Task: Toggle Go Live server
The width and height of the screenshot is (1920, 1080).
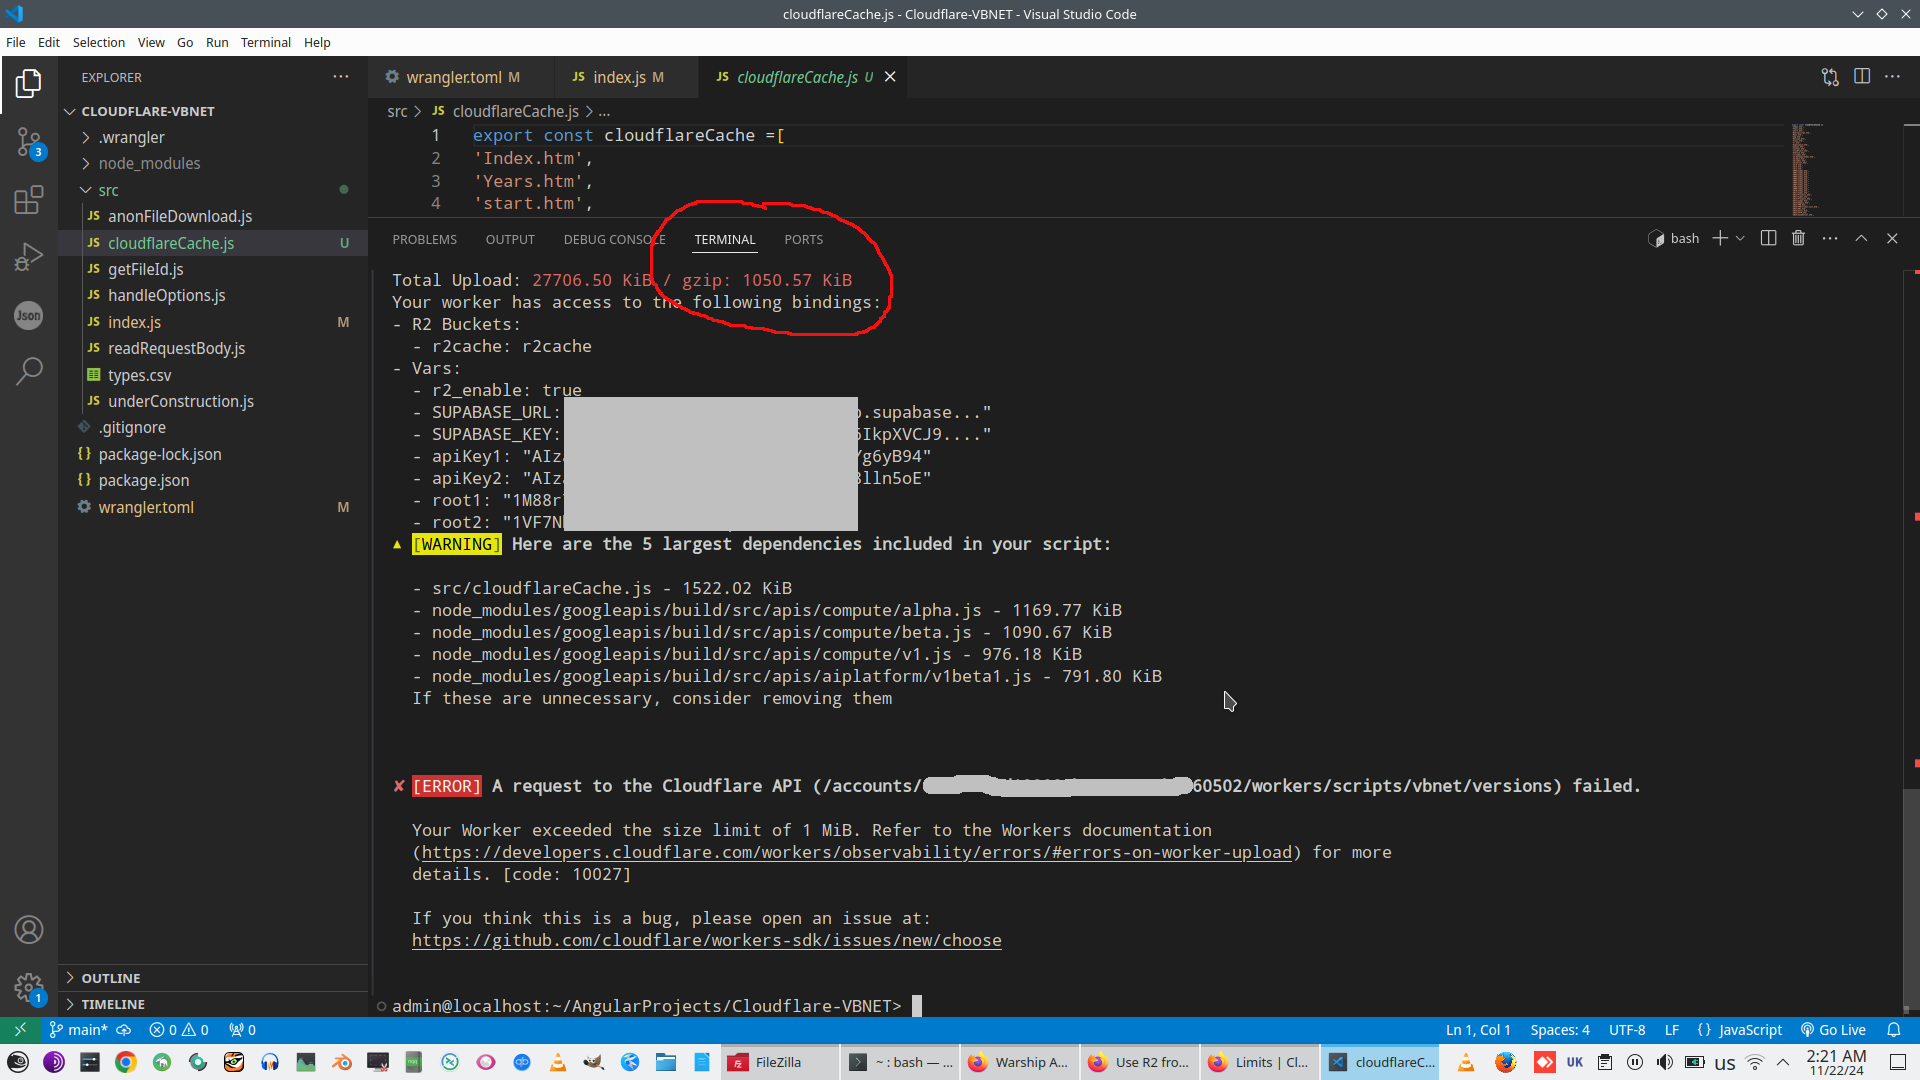Action: (1833, 1030)
